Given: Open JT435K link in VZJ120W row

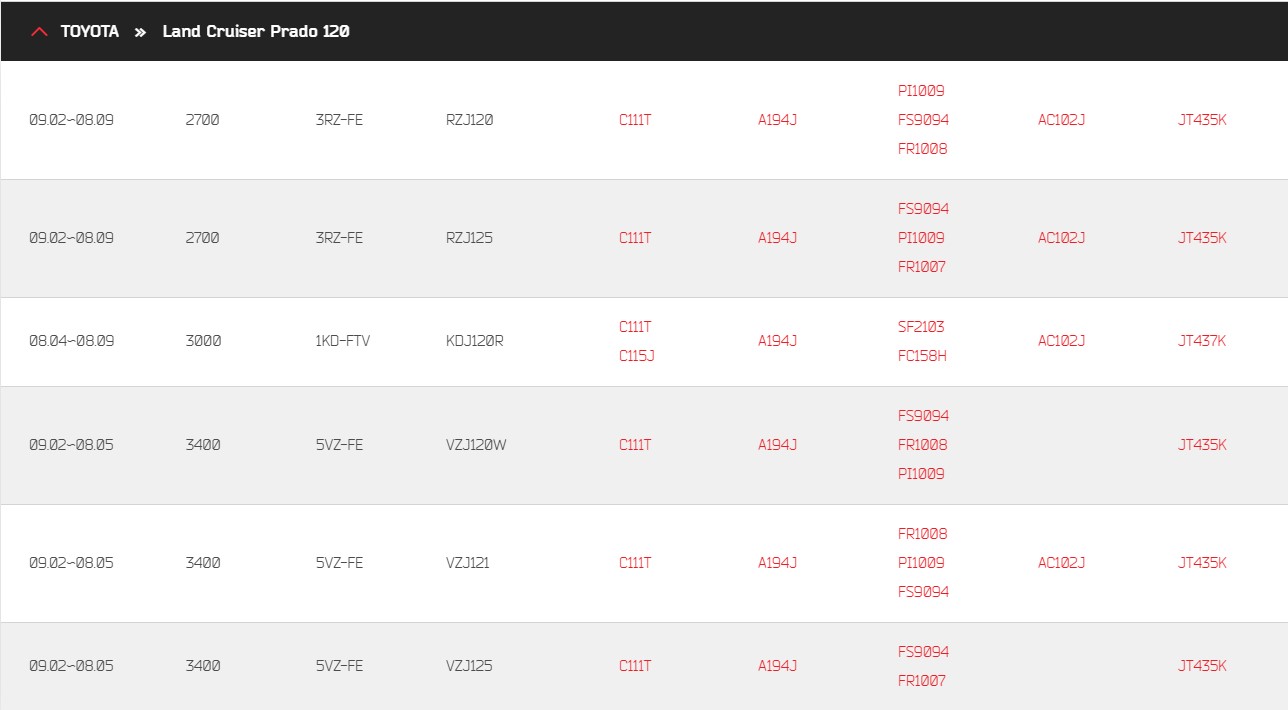Looking at the screenshot, I should tap(1202, 445).
